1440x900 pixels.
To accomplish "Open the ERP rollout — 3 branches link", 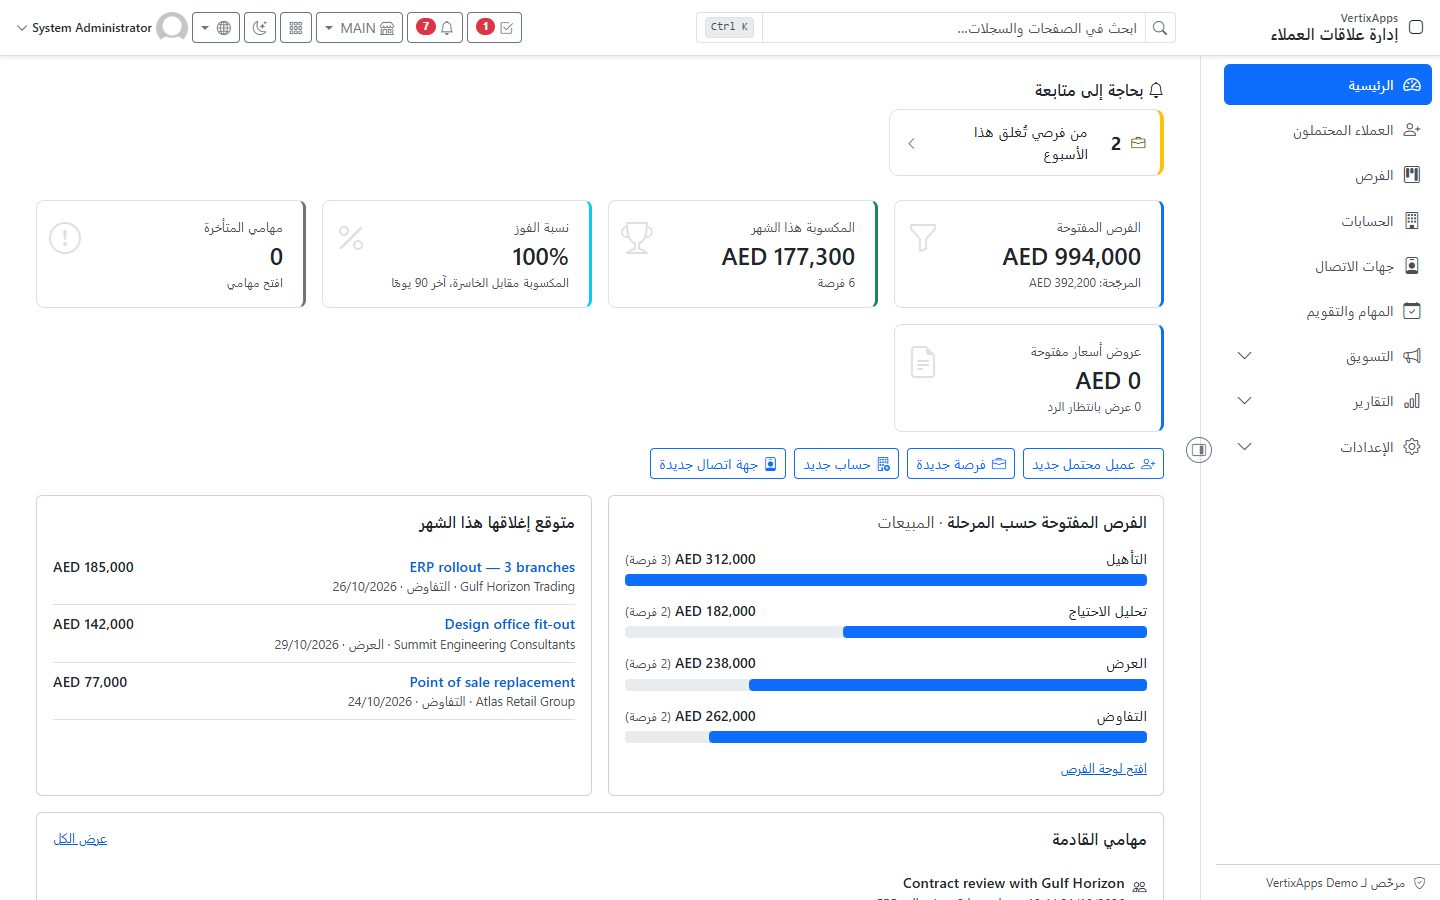I will point(492,567).
